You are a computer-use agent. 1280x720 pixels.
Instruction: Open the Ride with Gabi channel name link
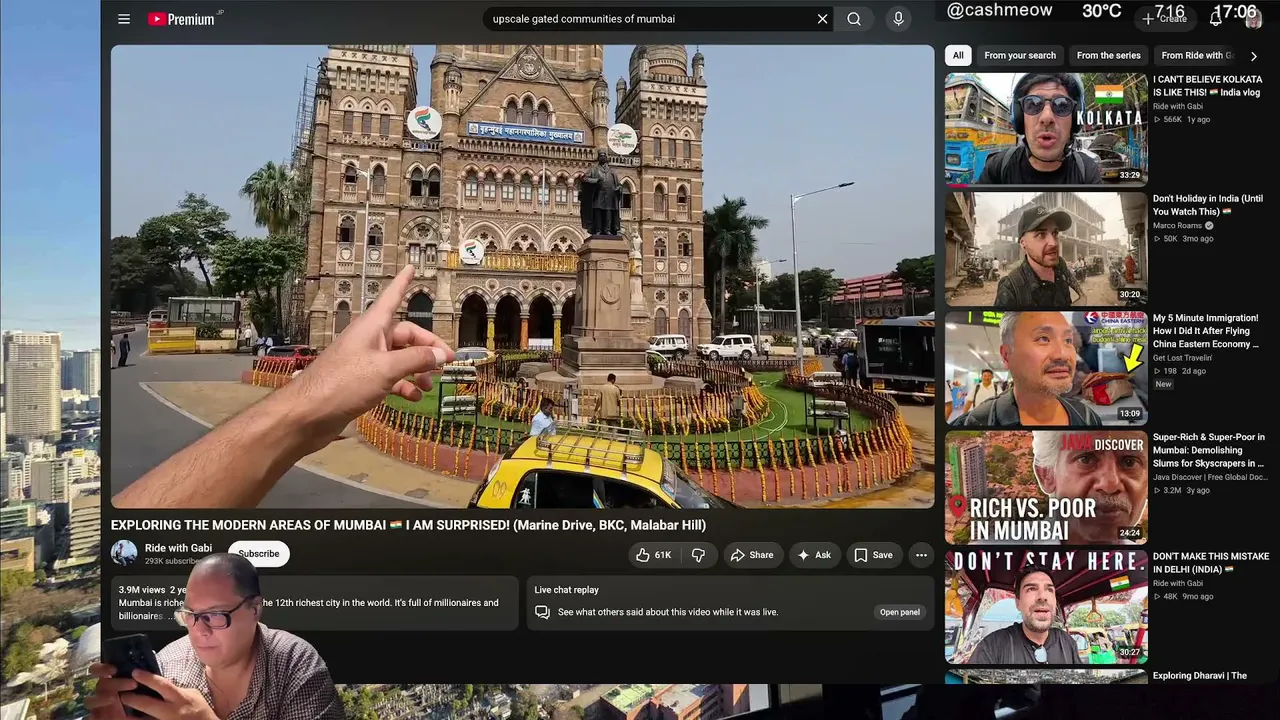click(x=178, y=548)
